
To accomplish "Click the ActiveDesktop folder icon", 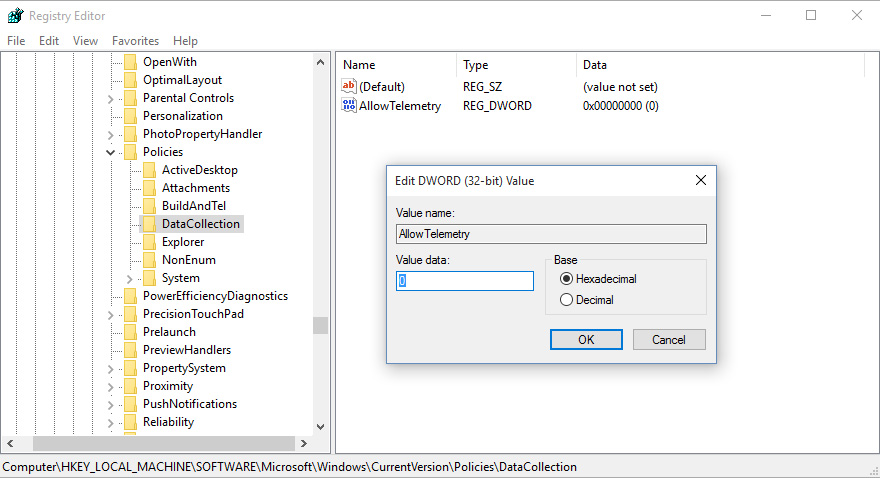I will pos(149,169).
